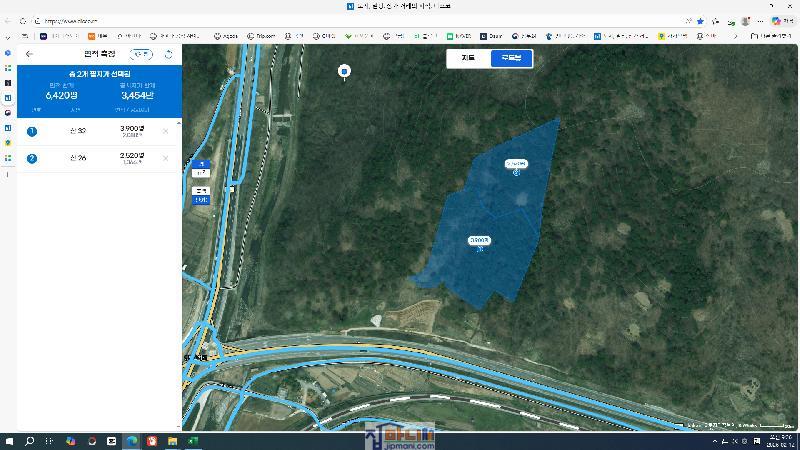Select parcel number 2 in the list
Viewport: 800px width, 450px height.
coord(32,158)
